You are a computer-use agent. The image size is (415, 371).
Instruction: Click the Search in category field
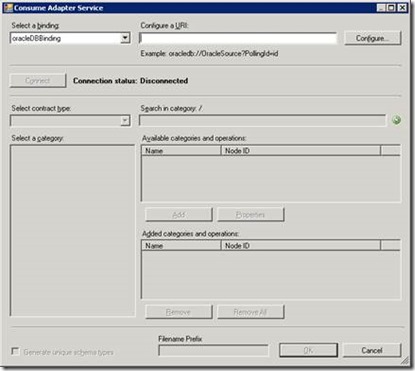tap(262, 120)
